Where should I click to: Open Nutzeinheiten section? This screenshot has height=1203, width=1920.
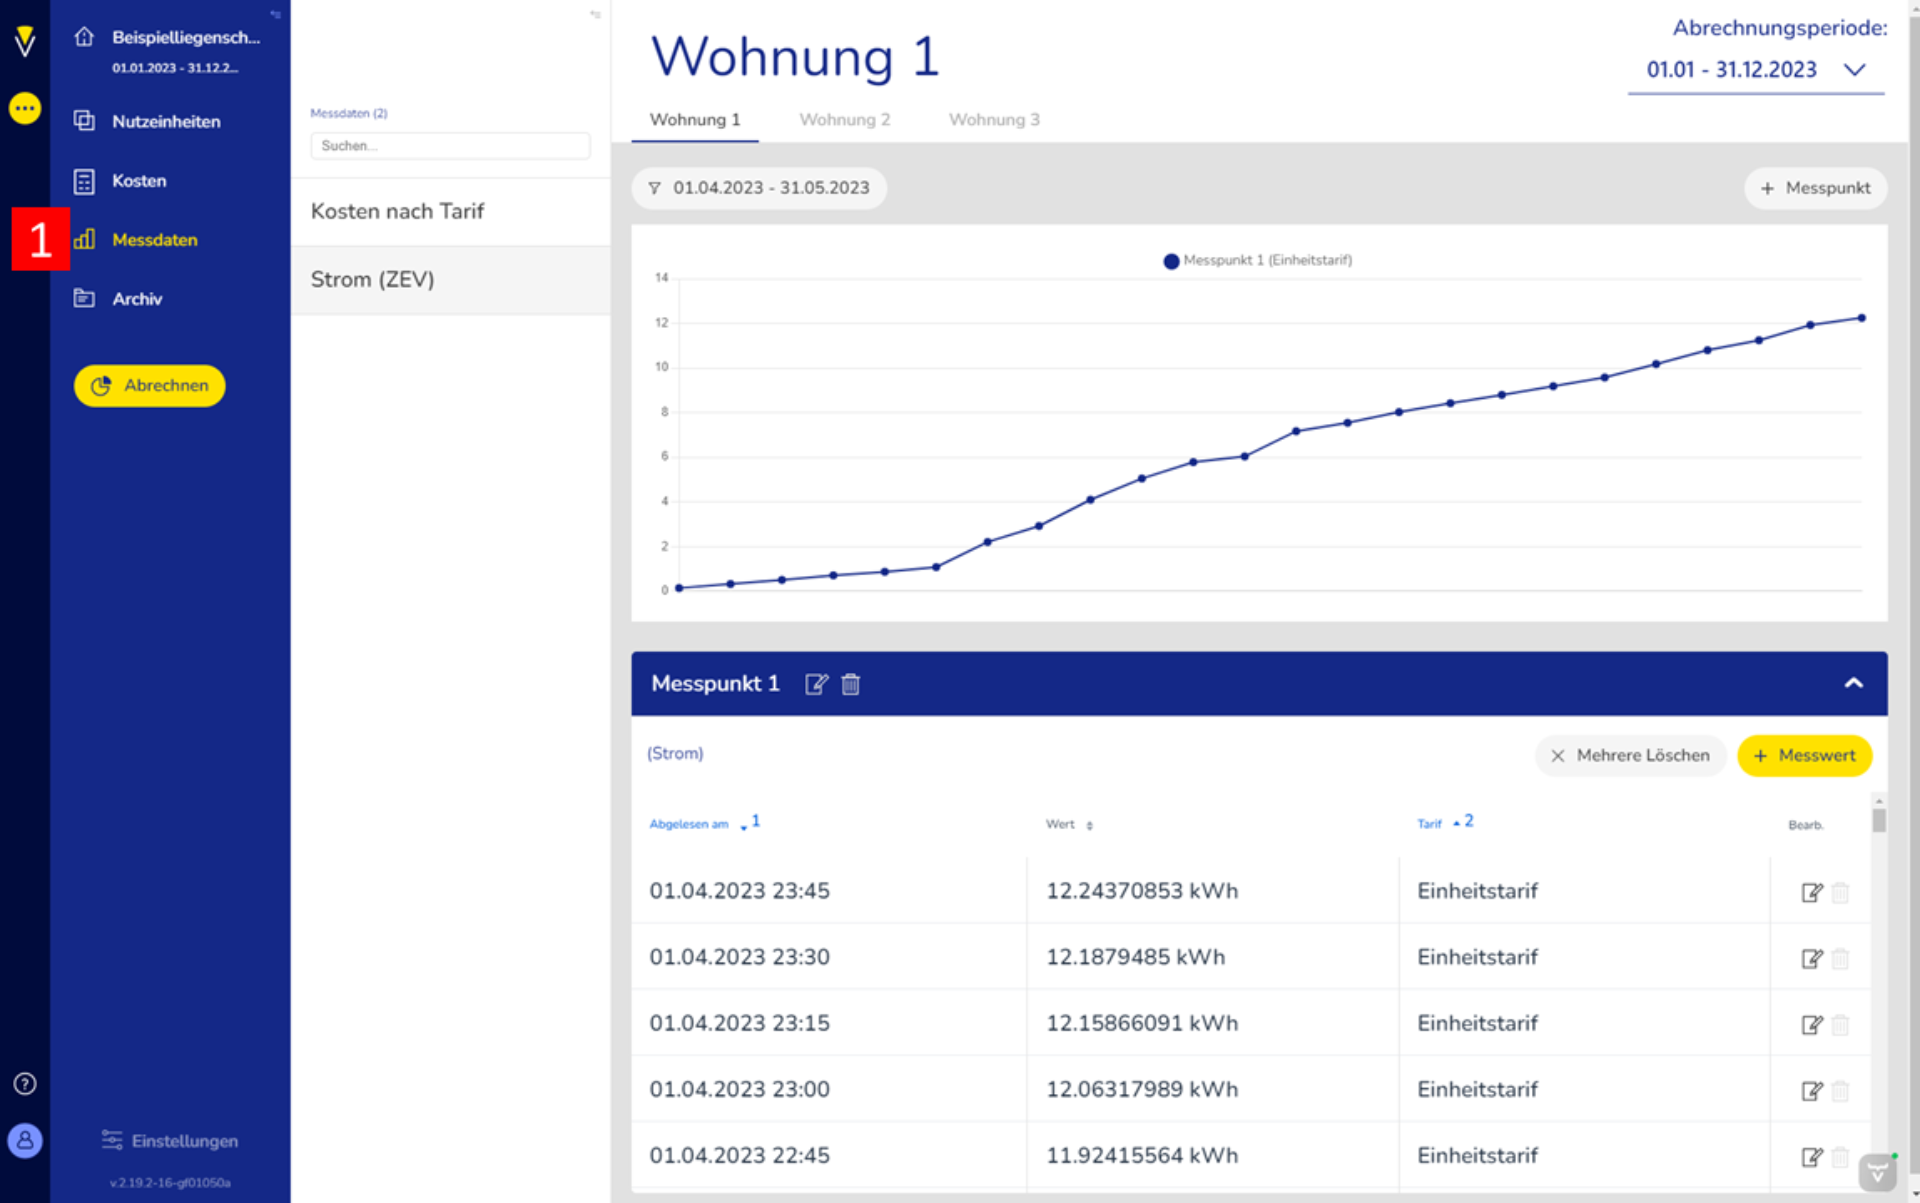pyautogui.click(x=166, y=122)
